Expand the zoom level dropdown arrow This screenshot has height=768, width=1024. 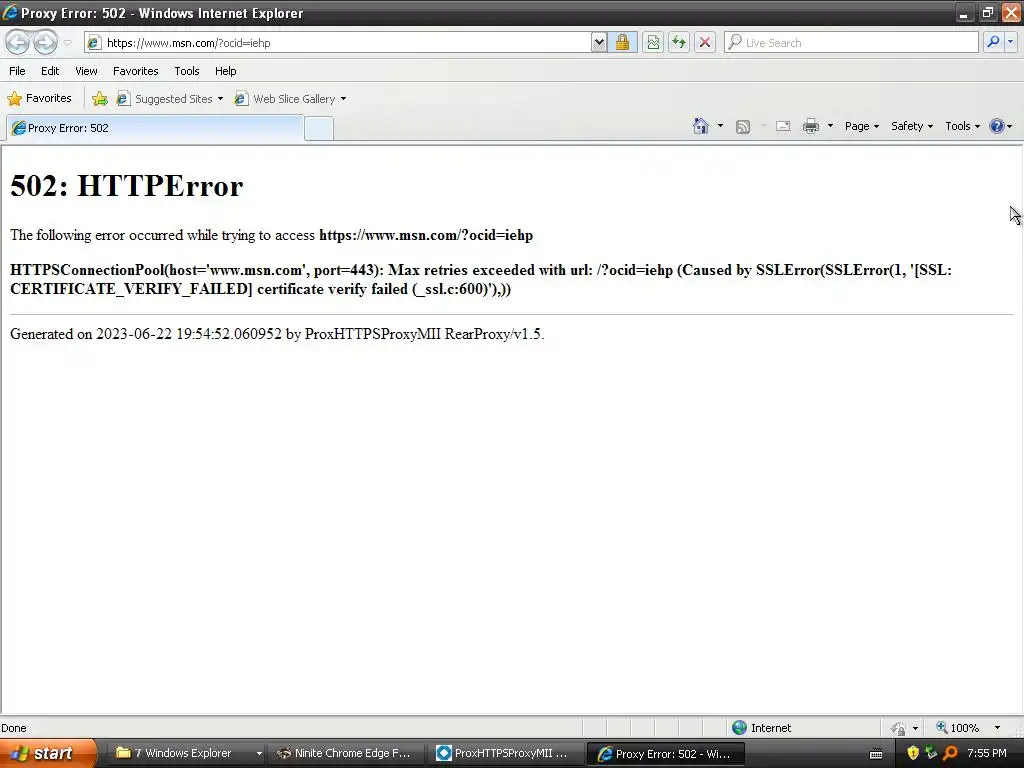pyautogui.click(x=997, y=728)
